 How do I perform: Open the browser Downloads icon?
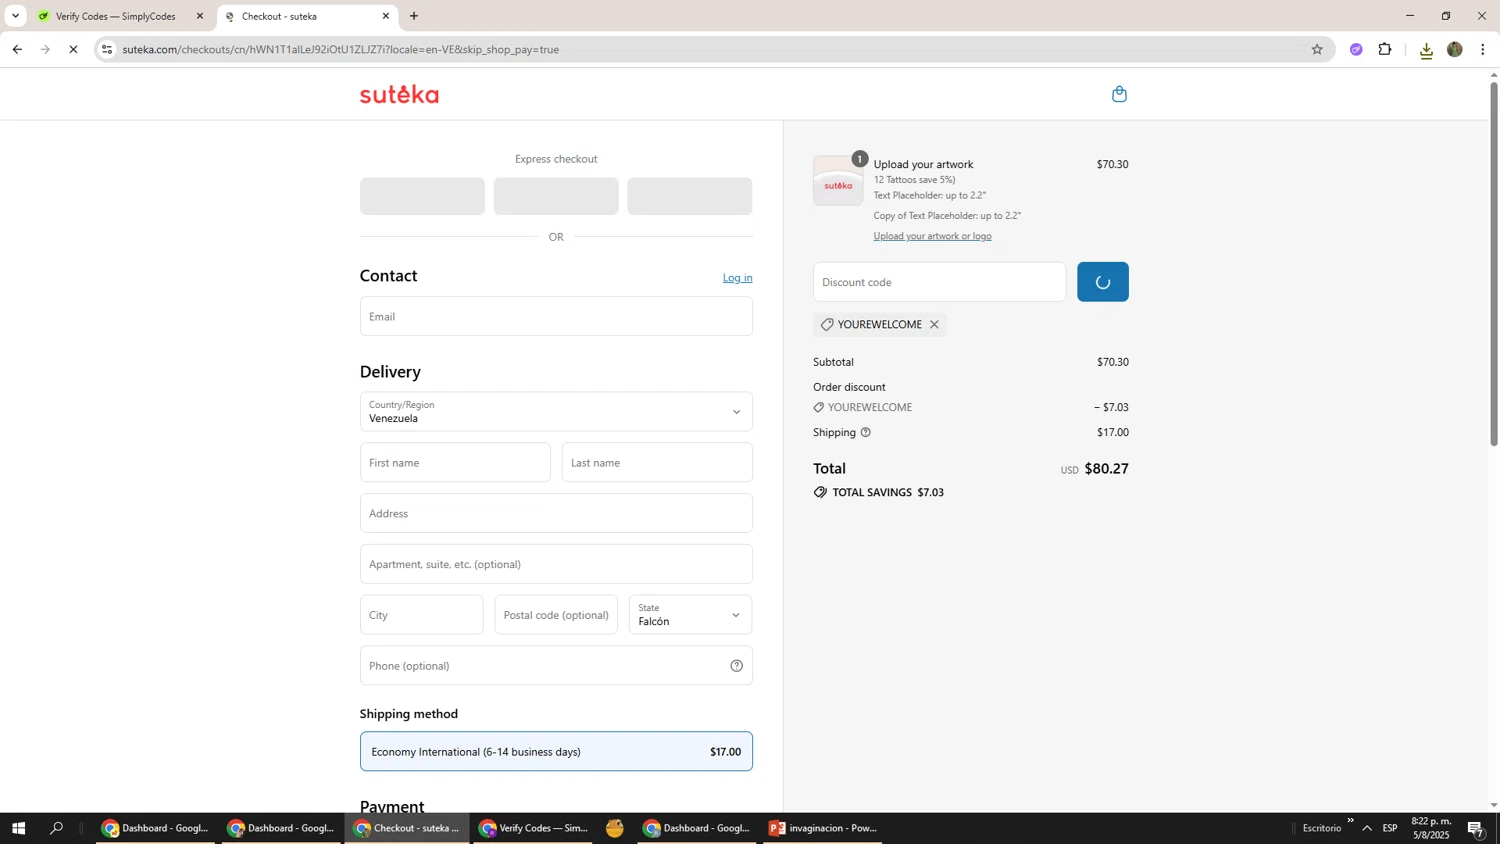pyautogui.click(x=1426, y=50)
